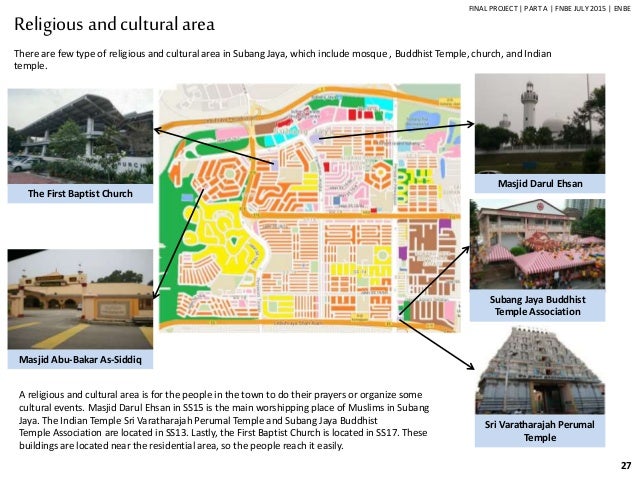638x479 pixels.
Task: Select the 'Subang Jaya Buddhist Temple Association' caption
Action: pos(537,306)
